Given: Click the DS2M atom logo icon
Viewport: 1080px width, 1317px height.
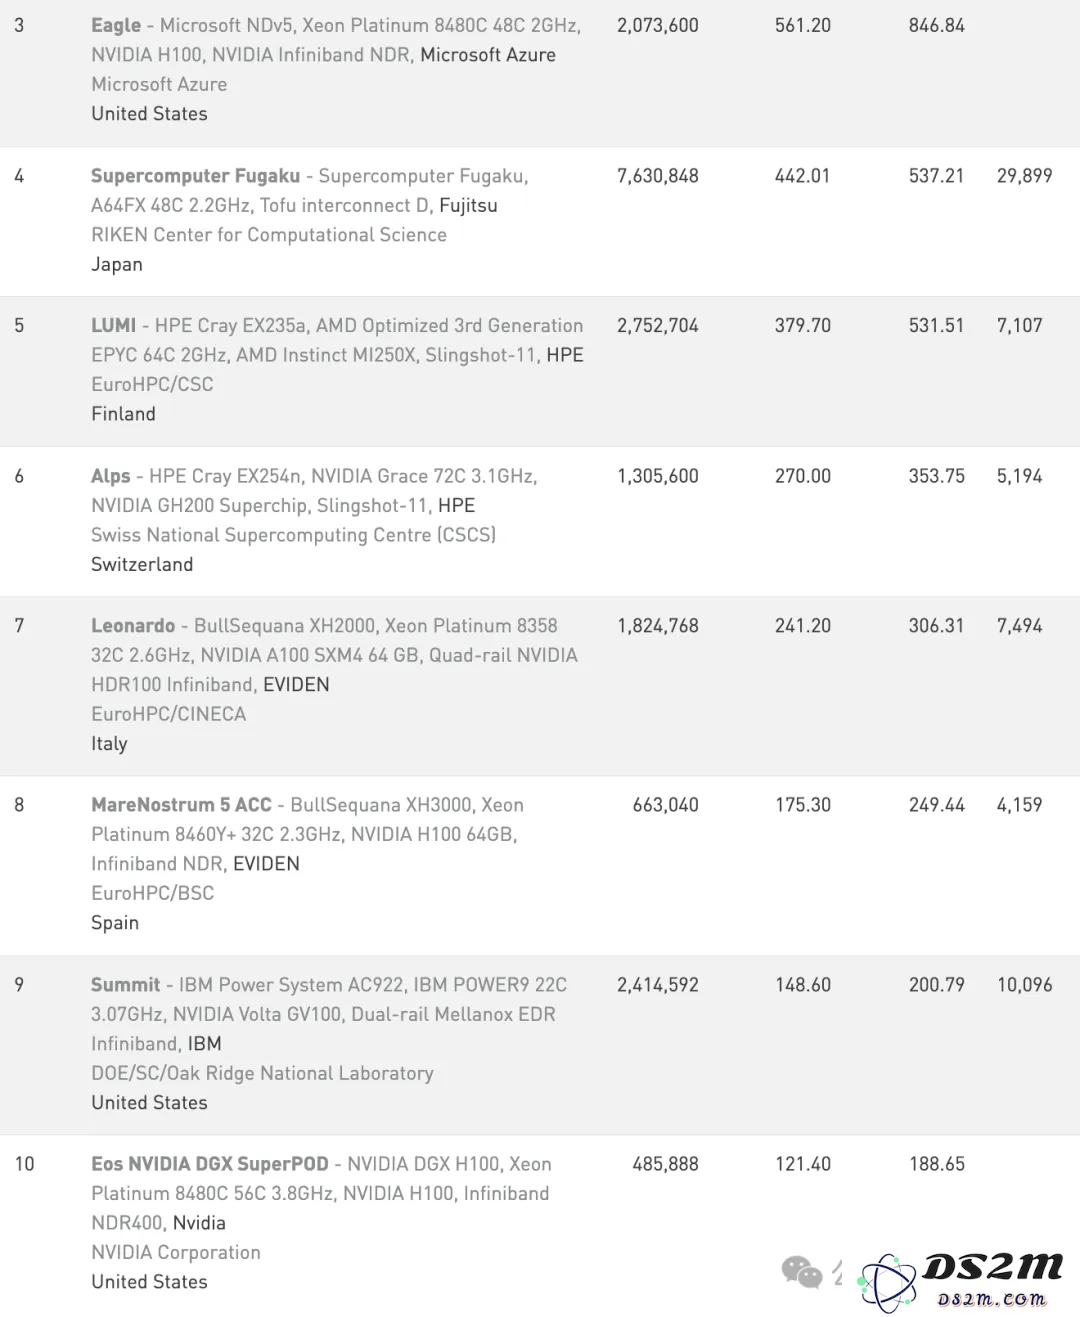Looking at the screenshot, I should pyautogui.click(x=888, y=1281).
